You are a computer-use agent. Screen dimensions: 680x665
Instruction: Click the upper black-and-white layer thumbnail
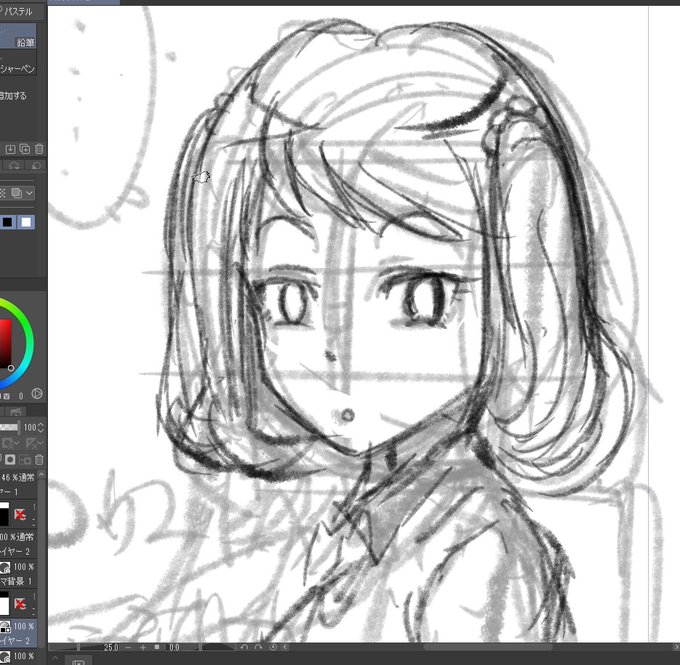(x=4, y=514)
